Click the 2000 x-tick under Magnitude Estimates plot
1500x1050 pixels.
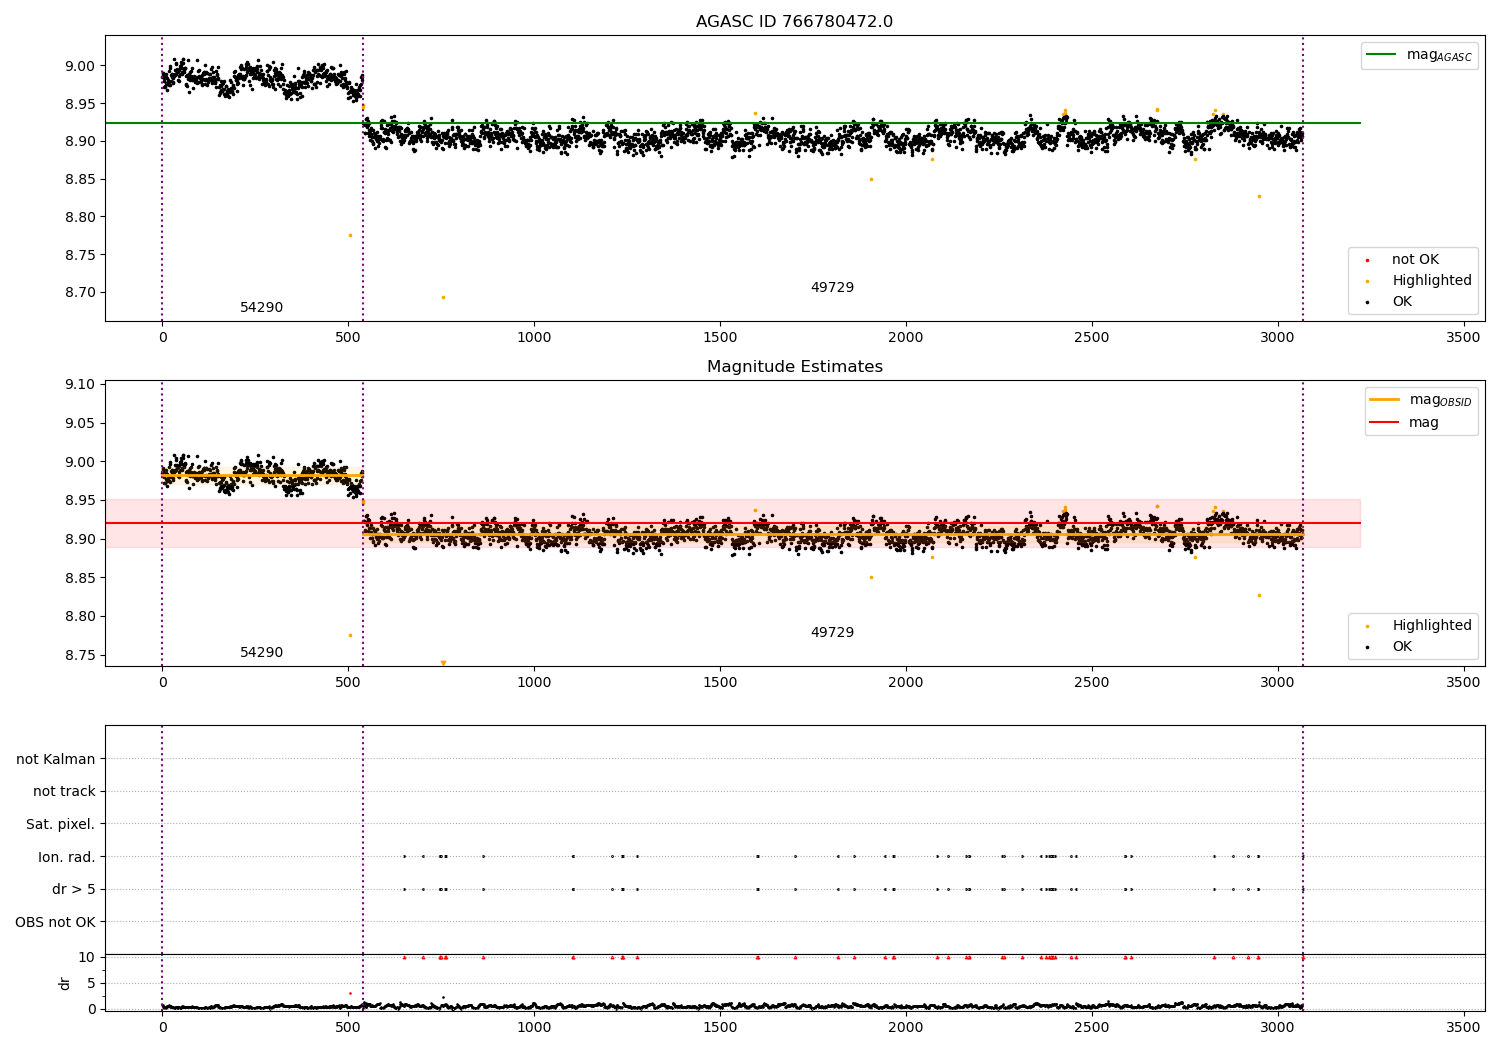906,683
